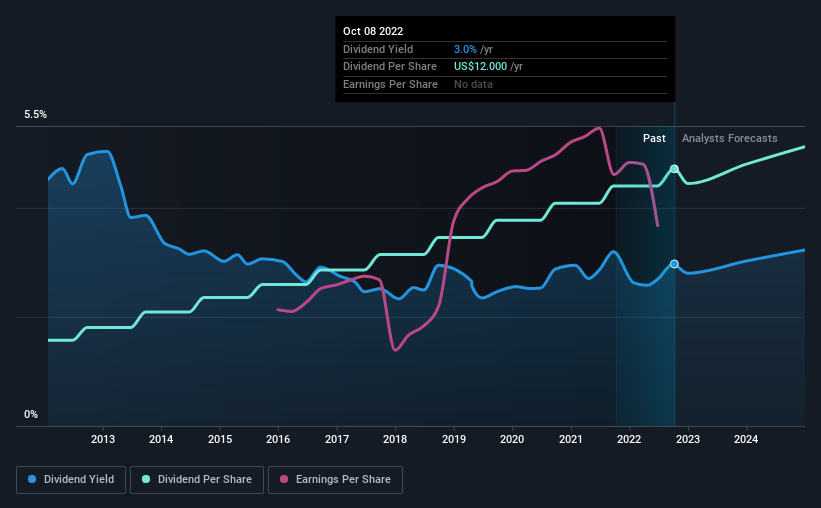Click the 2020 x-axis label
This screenshot has width=821, height=508.
512,439
